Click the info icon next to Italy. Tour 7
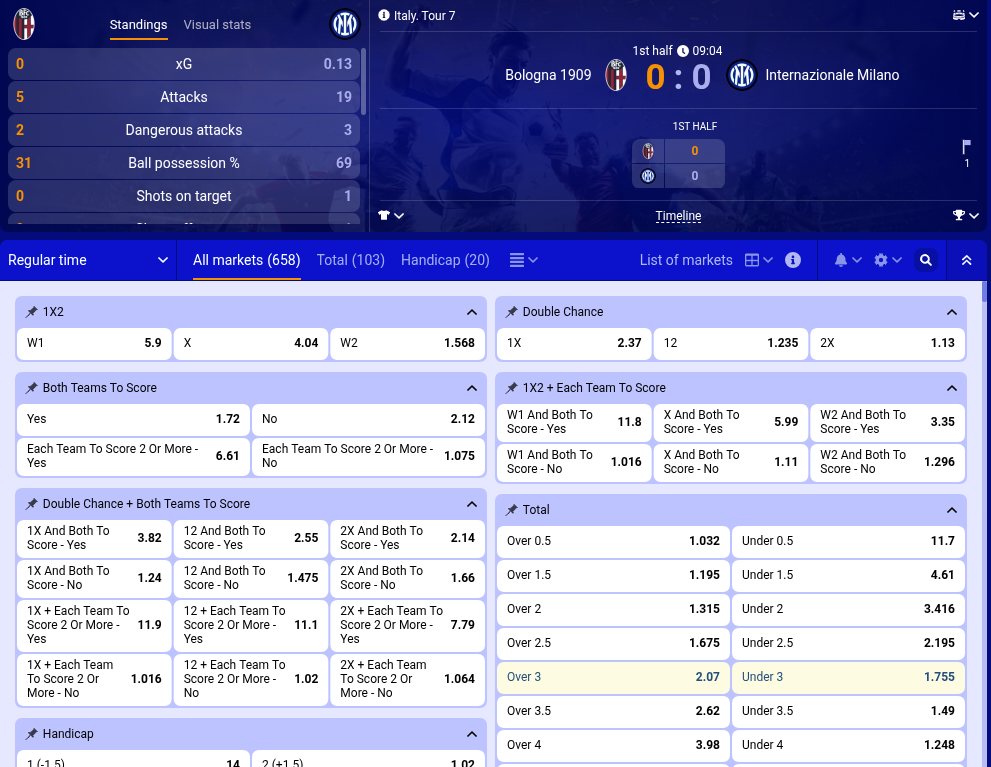The width and height of the screenshot is (991, 767). (384, 15)
